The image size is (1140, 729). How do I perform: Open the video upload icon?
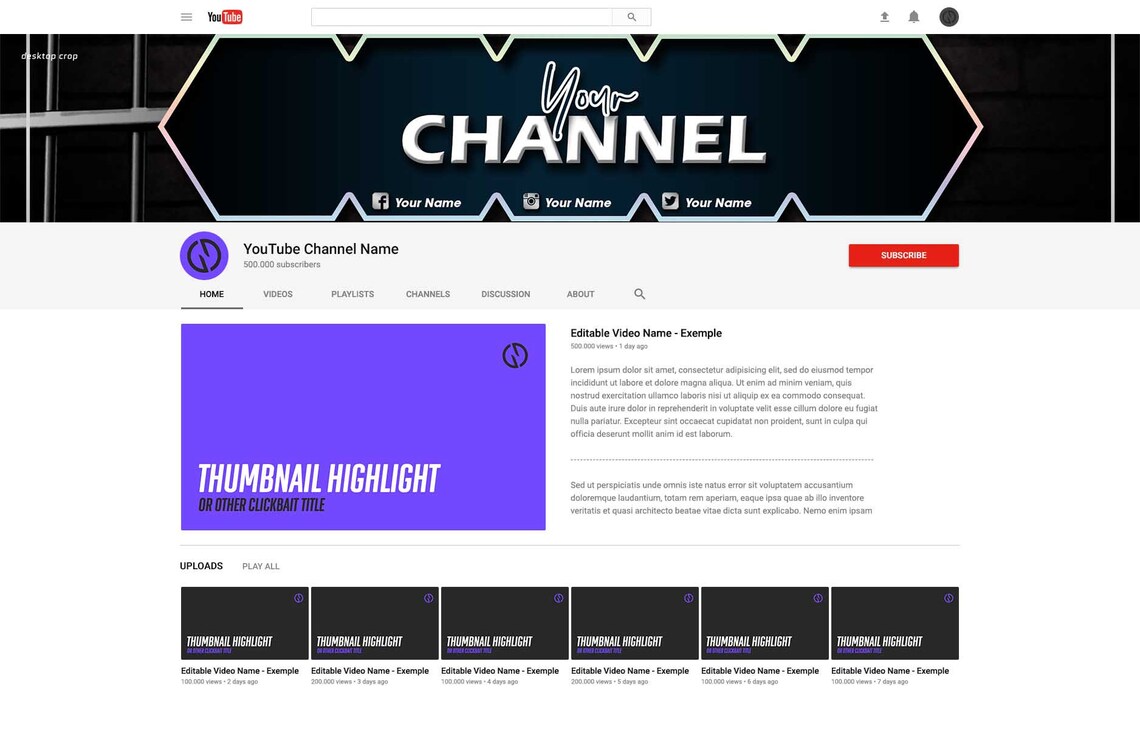point(884,16)
